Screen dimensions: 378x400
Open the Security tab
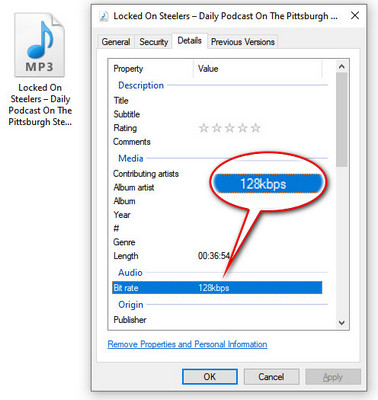coord(153,42)
